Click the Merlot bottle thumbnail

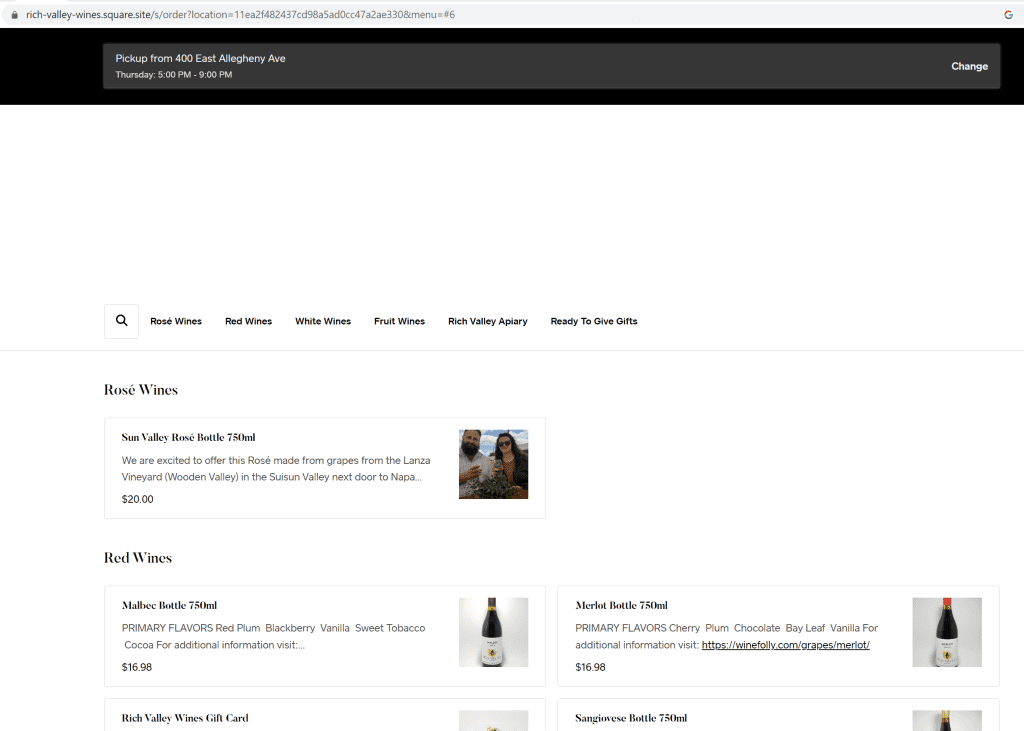[x=946, y=632]
